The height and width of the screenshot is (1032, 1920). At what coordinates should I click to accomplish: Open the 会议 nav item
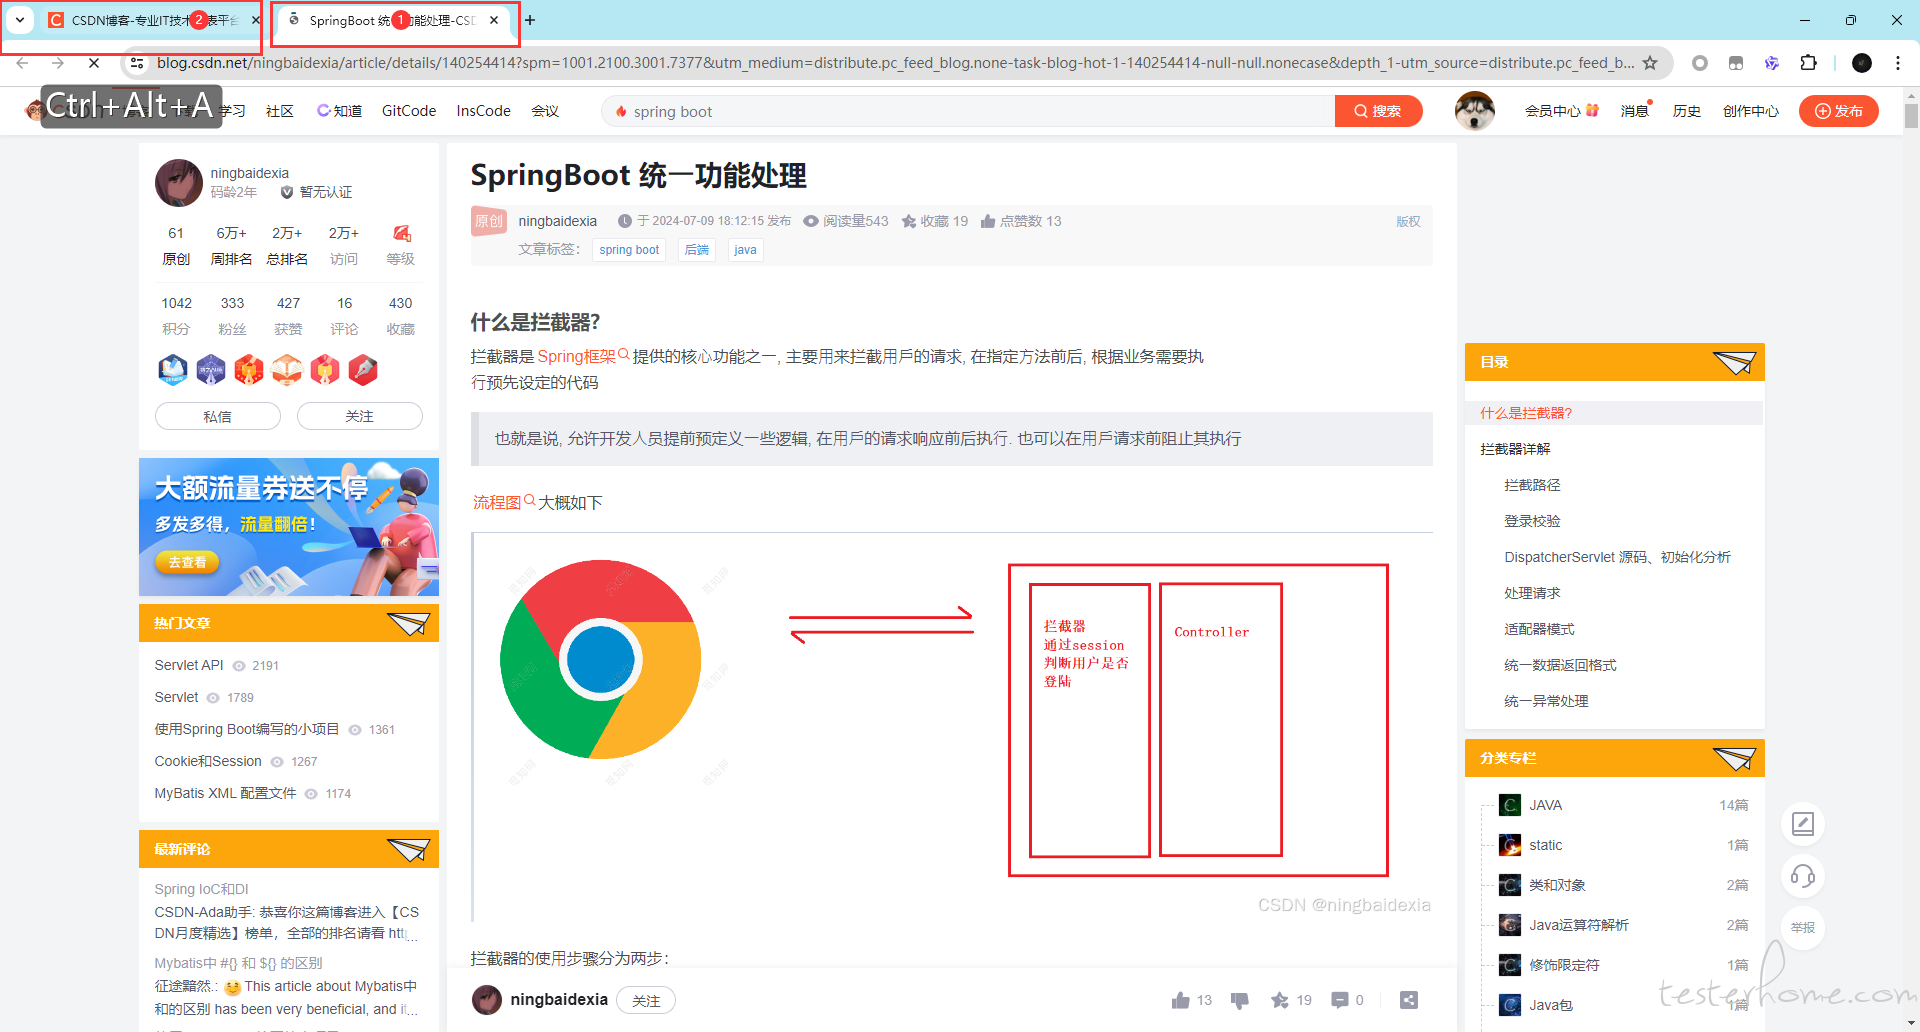pos(545,111)
